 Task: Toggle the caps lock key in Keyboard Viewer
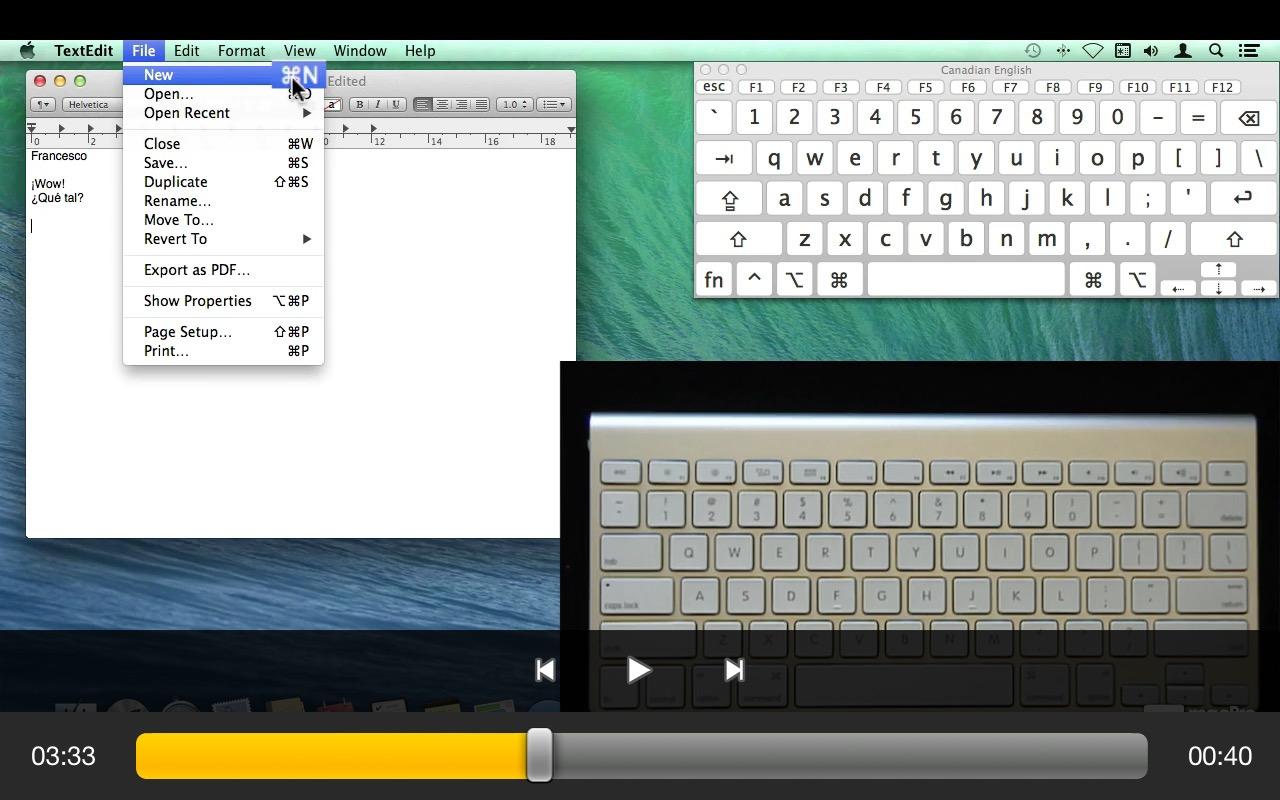729,198
